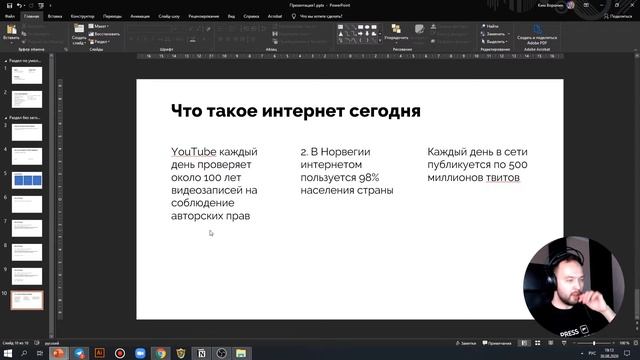Create a new slide (Создать слайд)
Image resolution: width=640 pixels, height=360 pixels.
[79, 33]
